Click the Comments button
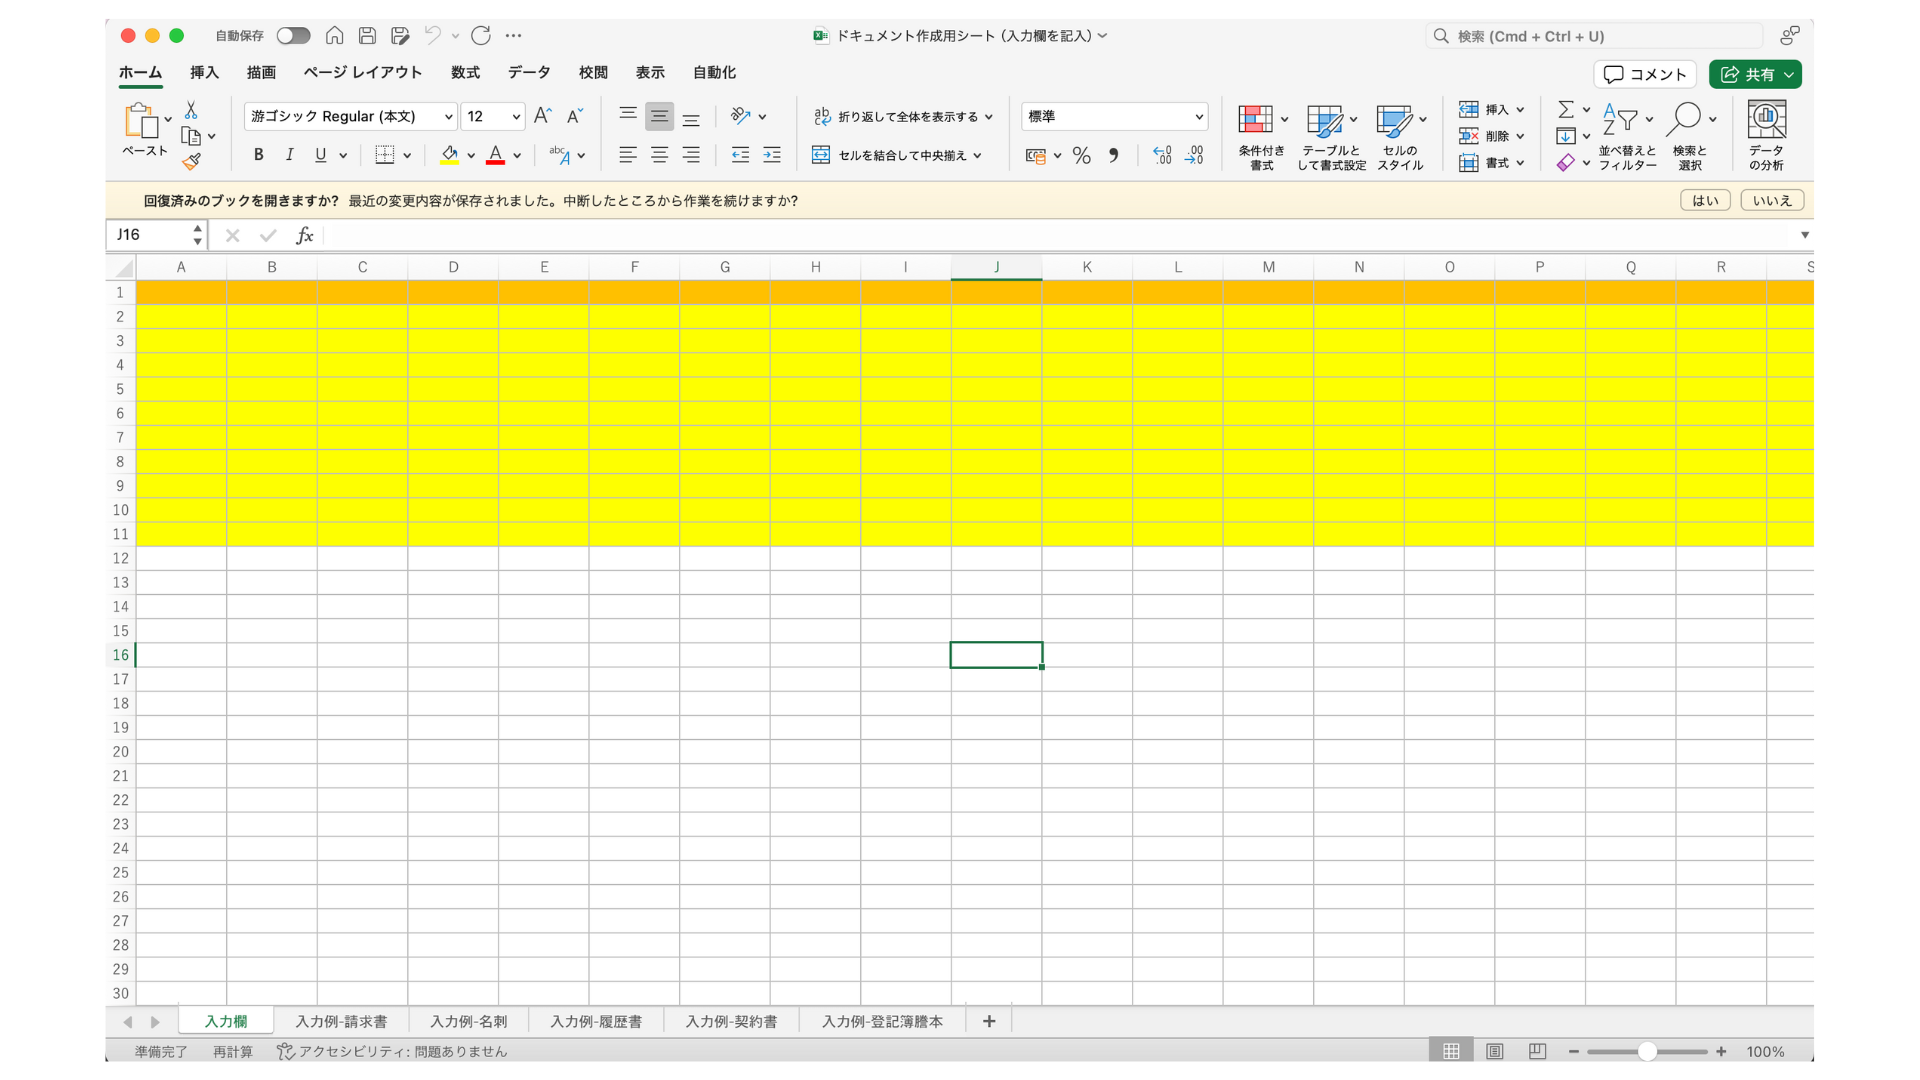Screen dimensions: 1920x1080 [x=1645, y=74]
